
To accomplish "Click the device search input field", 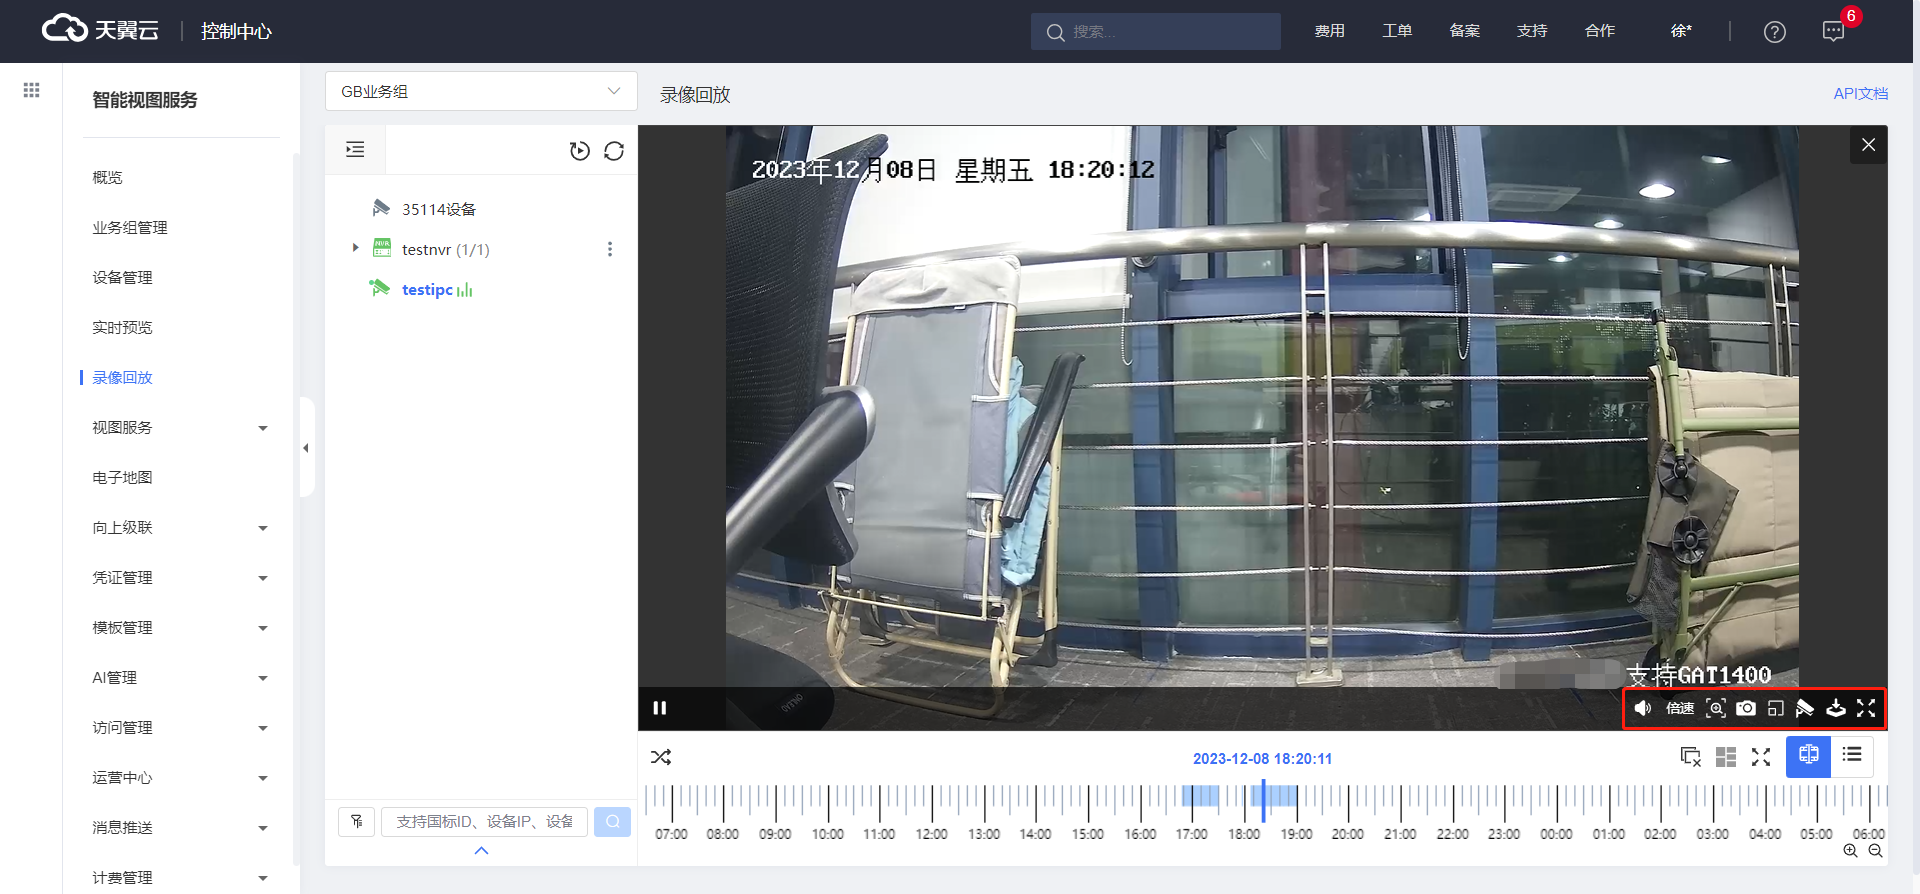I will pos(485,822).
